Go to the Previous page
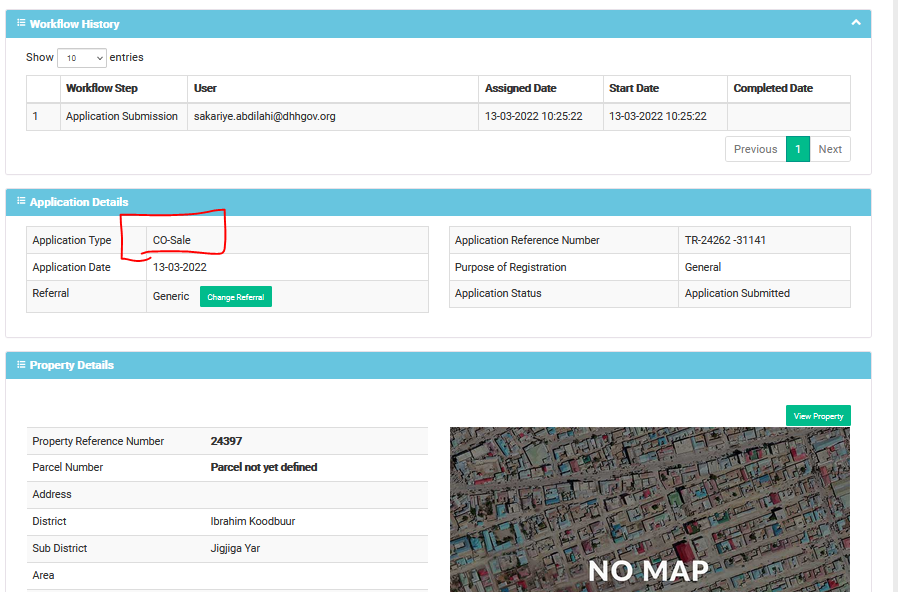Screen dimensions: 898x592 [755, 149]
